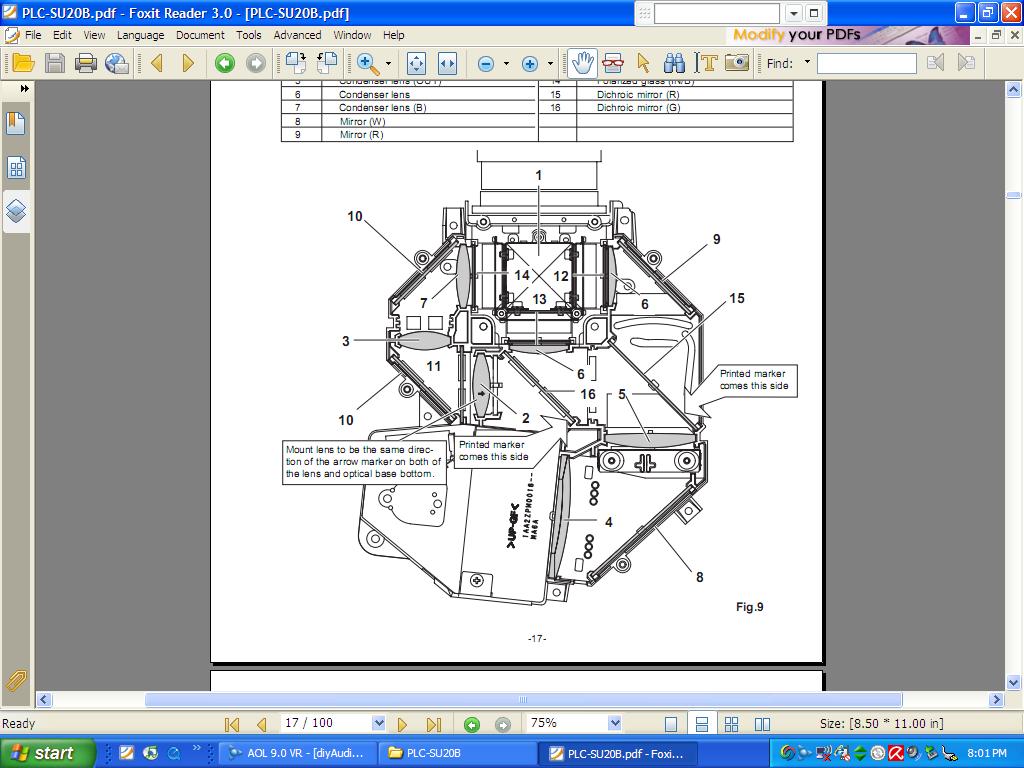Go to next page with yellow right arrow in toolbar
The width and height of the screenshot is (1024, 768).
(188, 63)
